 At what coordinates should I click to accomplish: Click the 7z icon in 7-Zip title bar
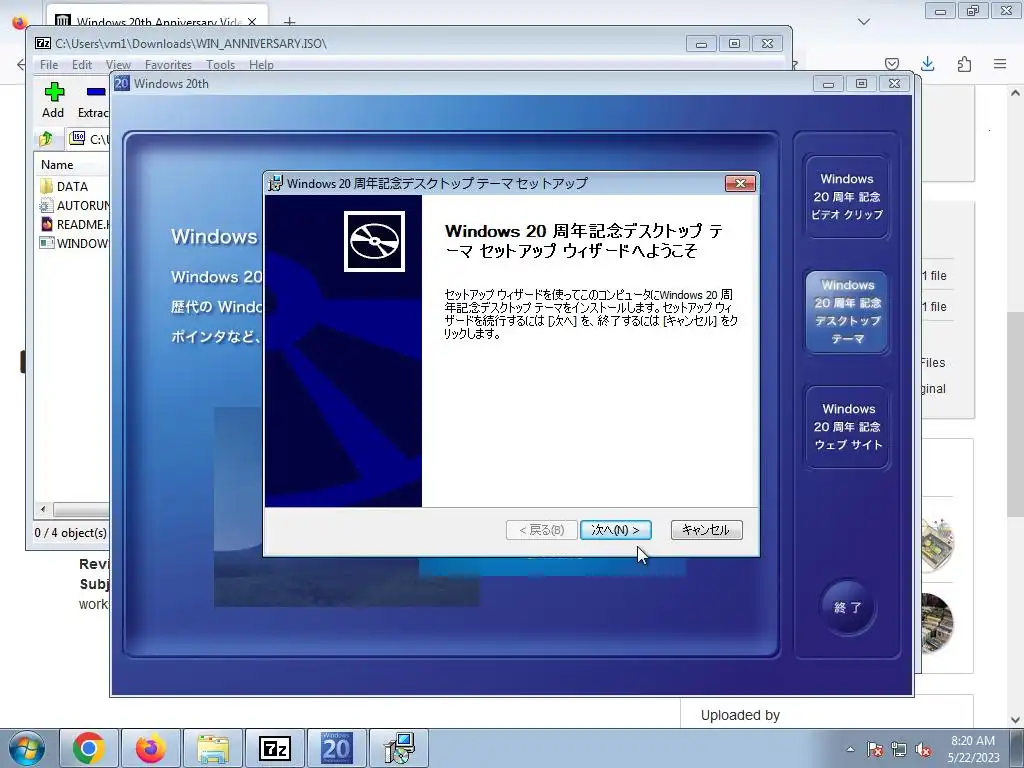[43, 43]
